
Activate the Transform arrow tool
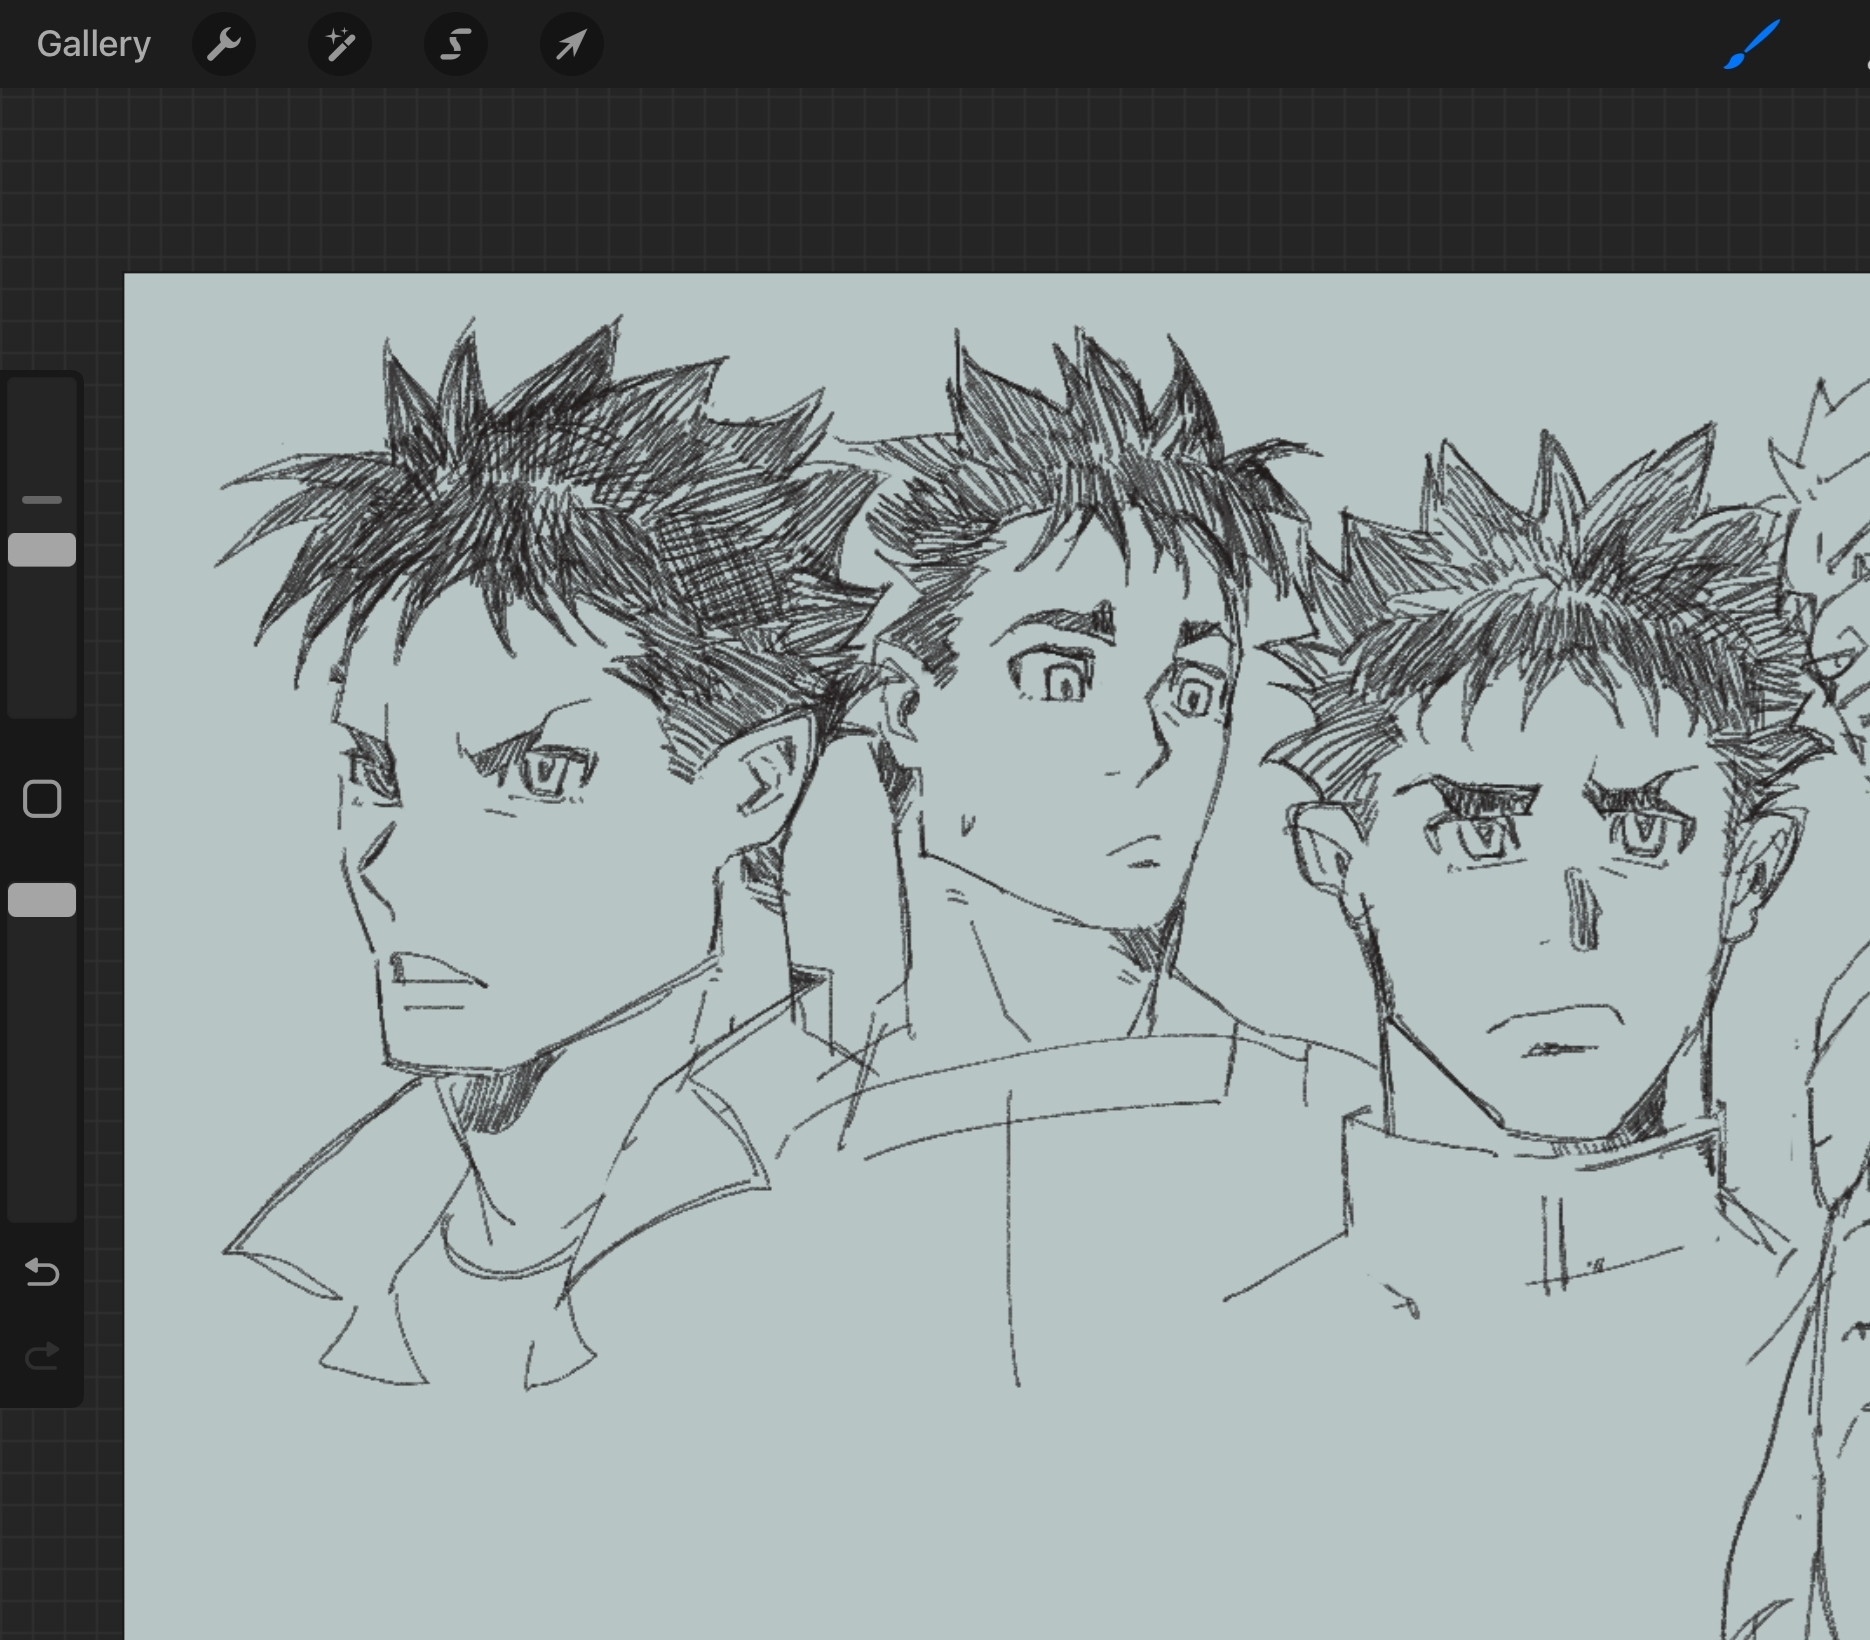point(572,44)
